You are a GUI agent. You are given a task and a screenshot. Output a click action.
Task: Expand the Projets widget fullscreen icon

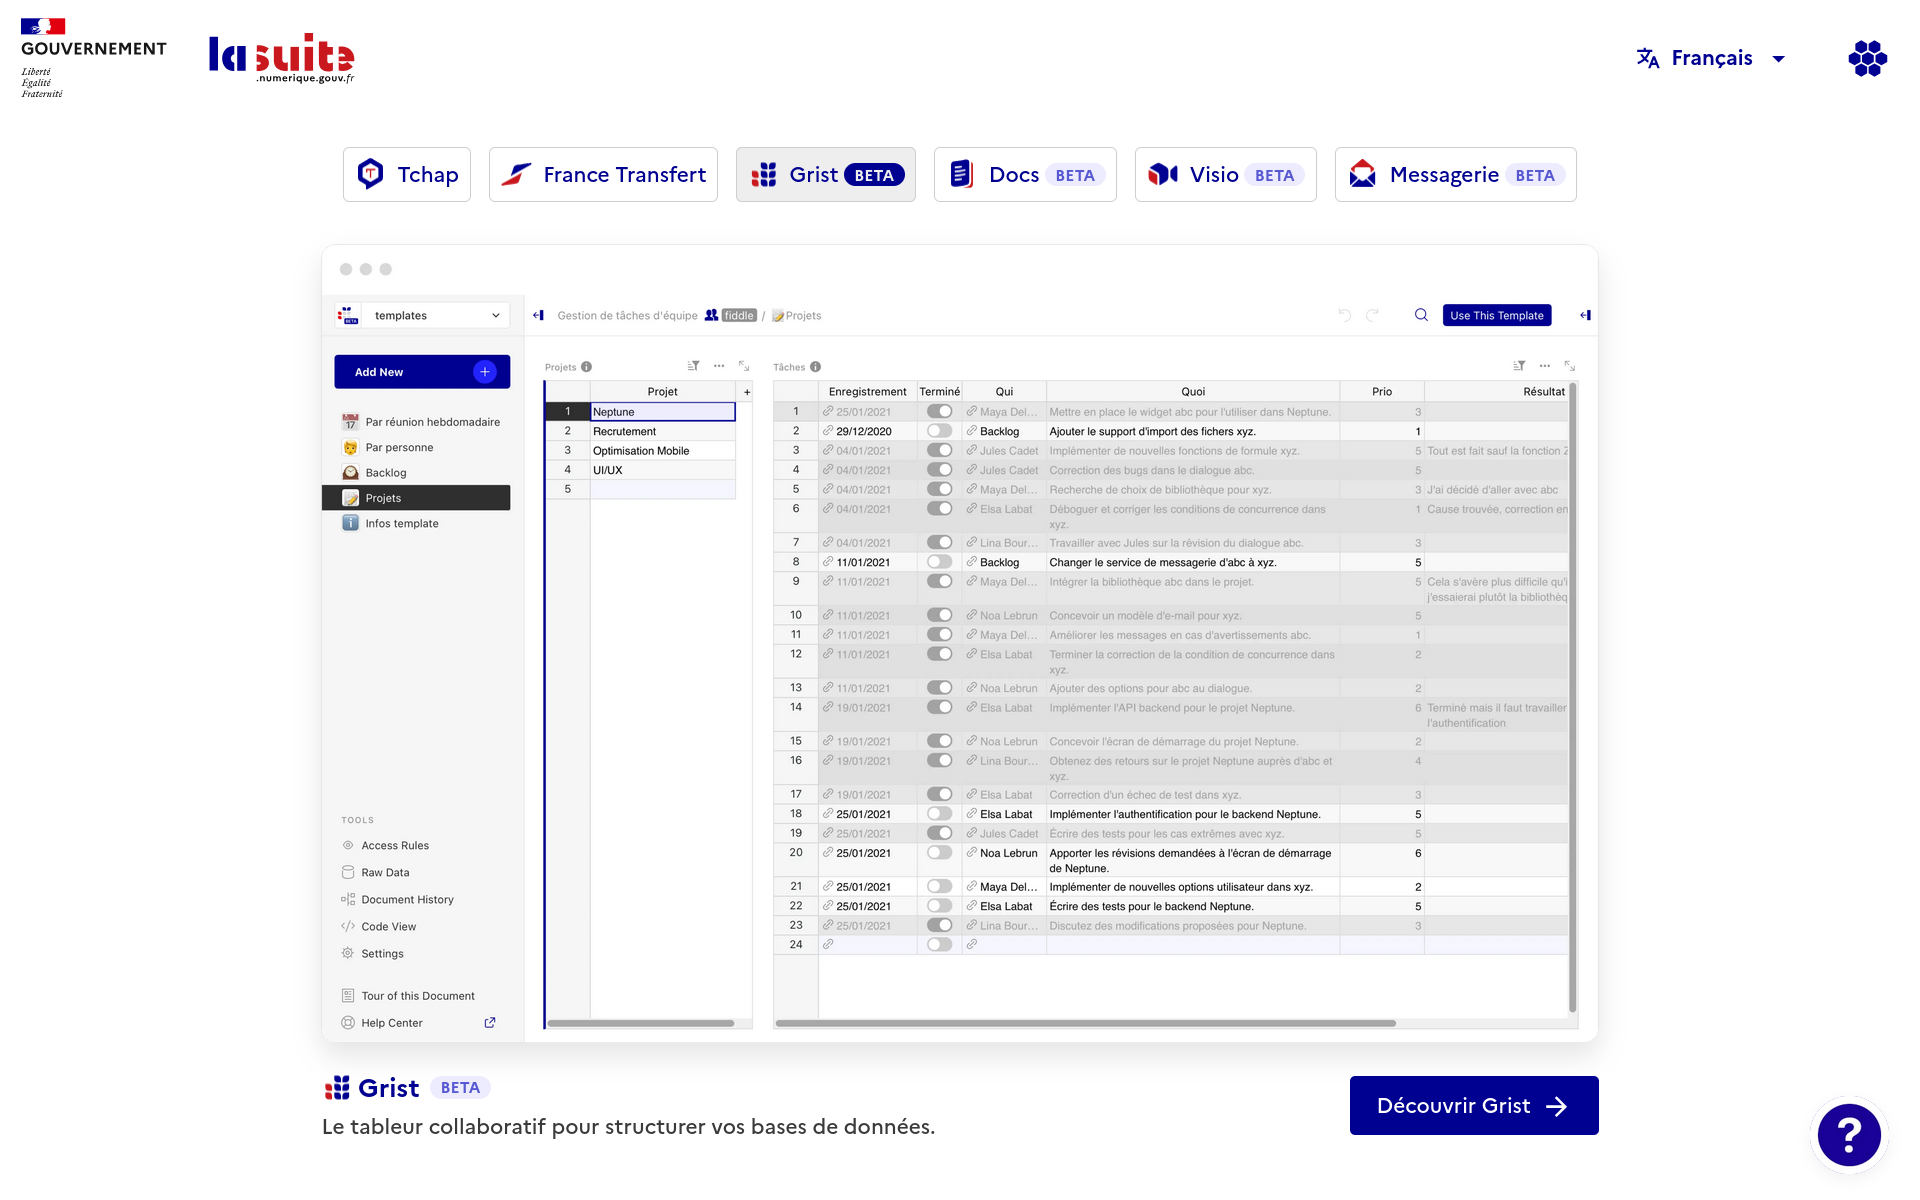744,366
